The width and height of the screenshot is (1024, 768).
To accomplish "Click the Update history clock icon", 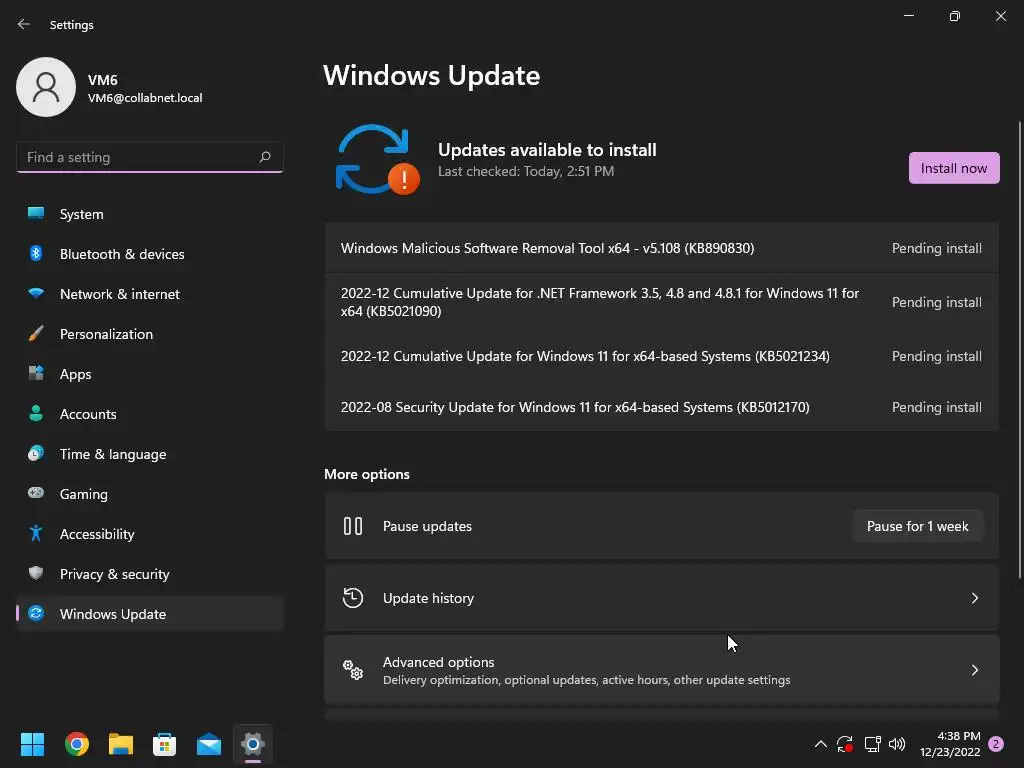I will click(353, 598).
